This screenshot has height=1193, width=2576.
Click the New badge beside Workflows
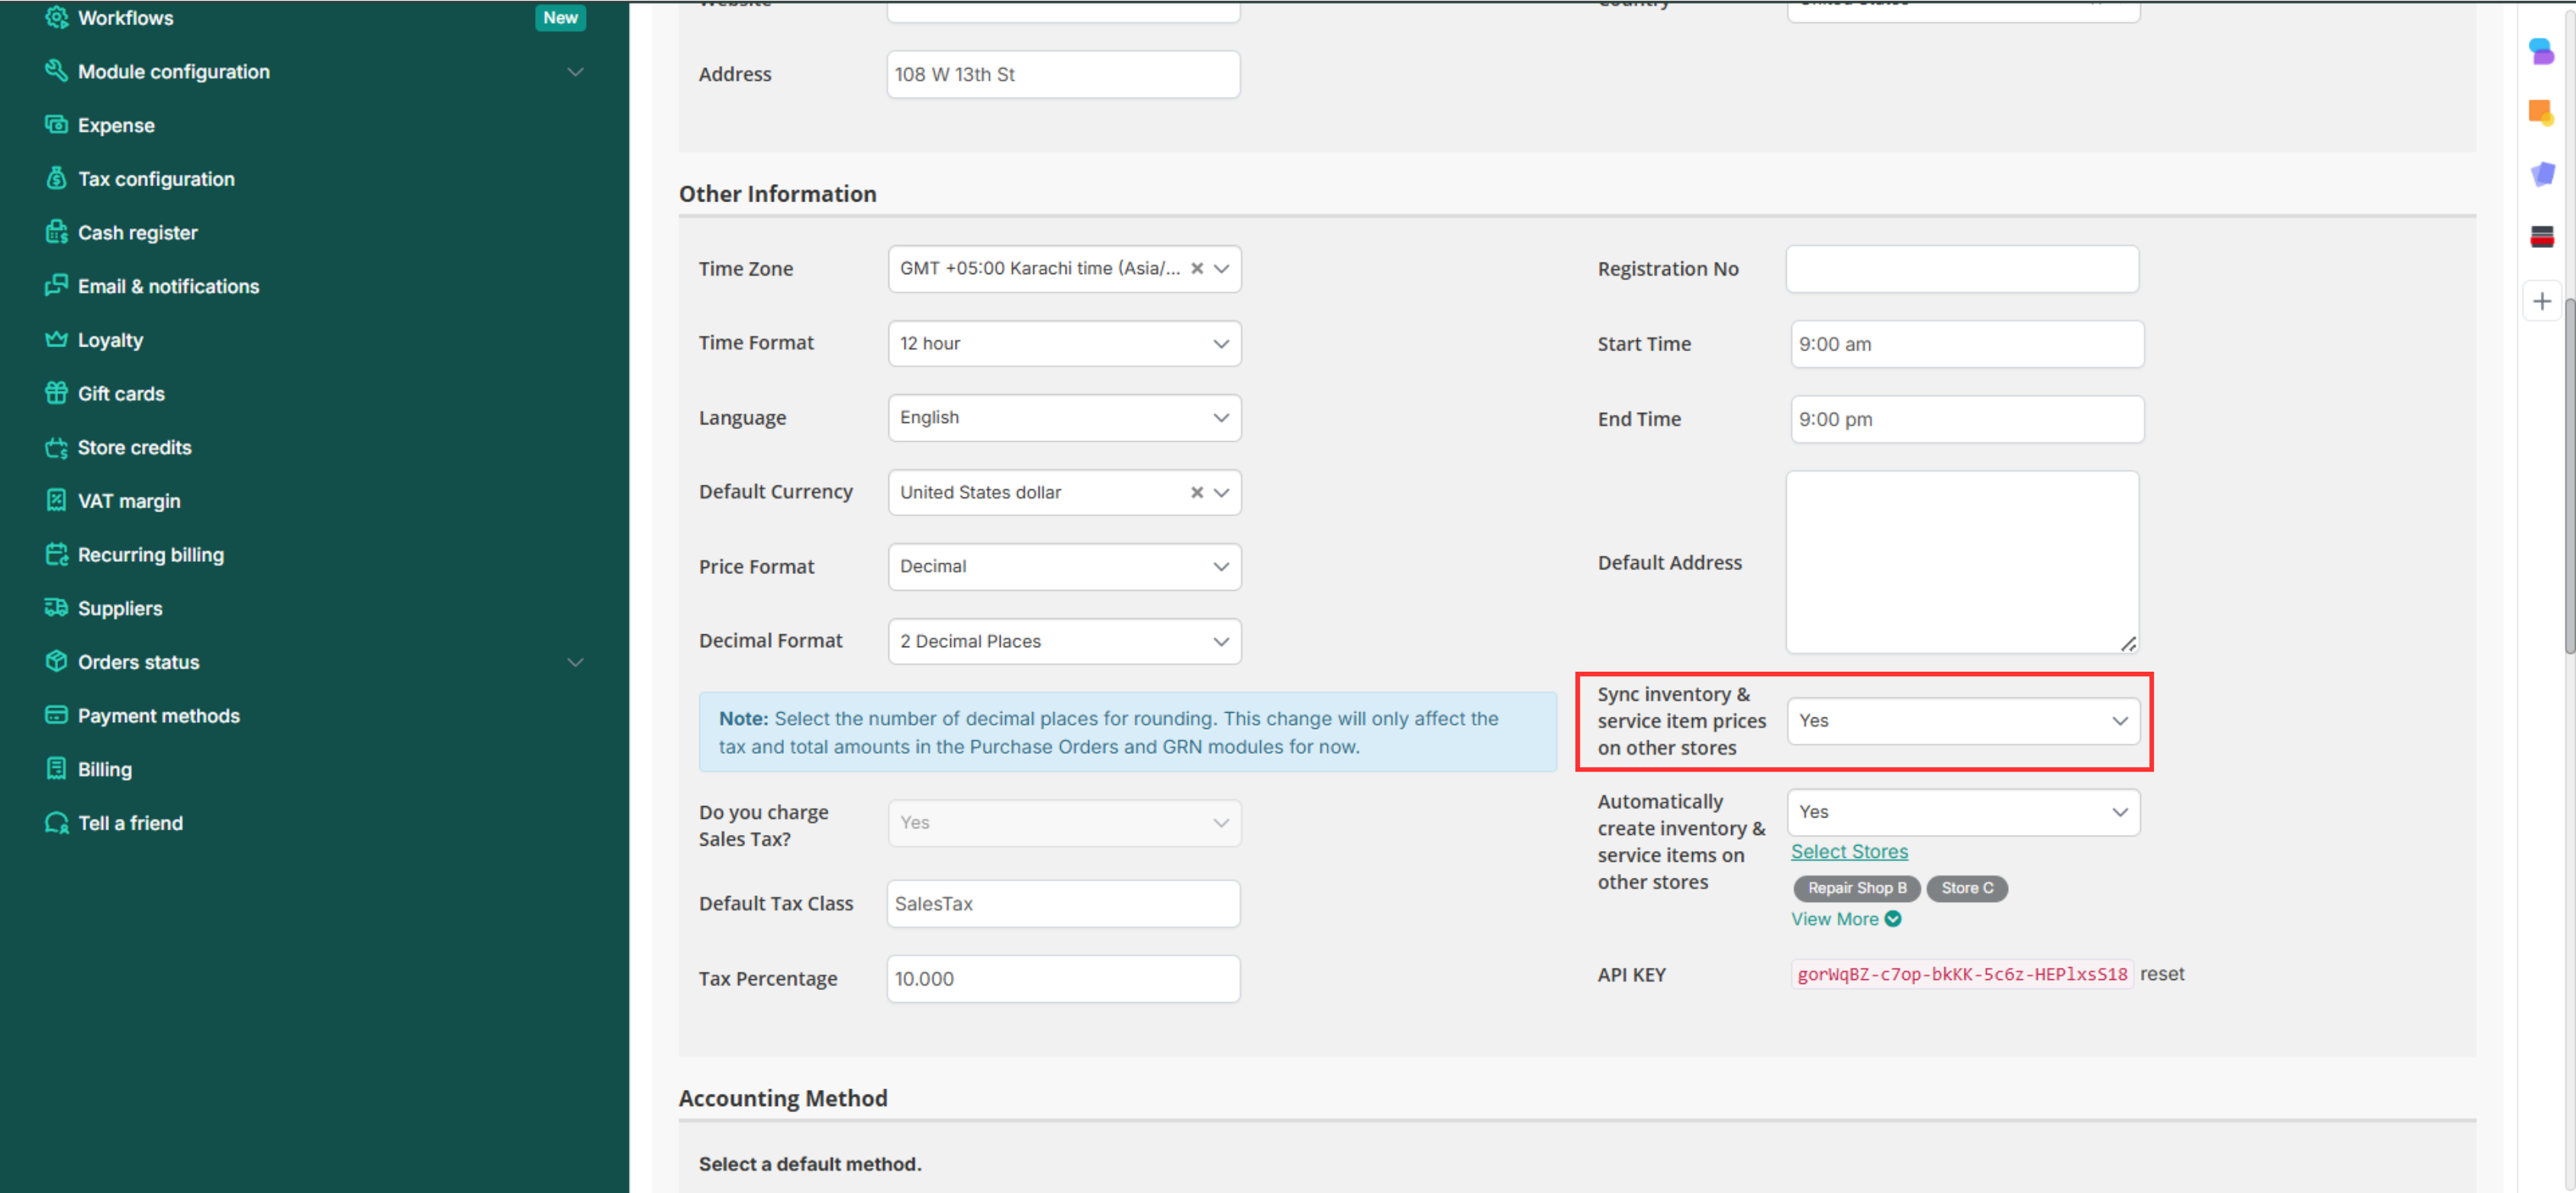pos(560,17)
